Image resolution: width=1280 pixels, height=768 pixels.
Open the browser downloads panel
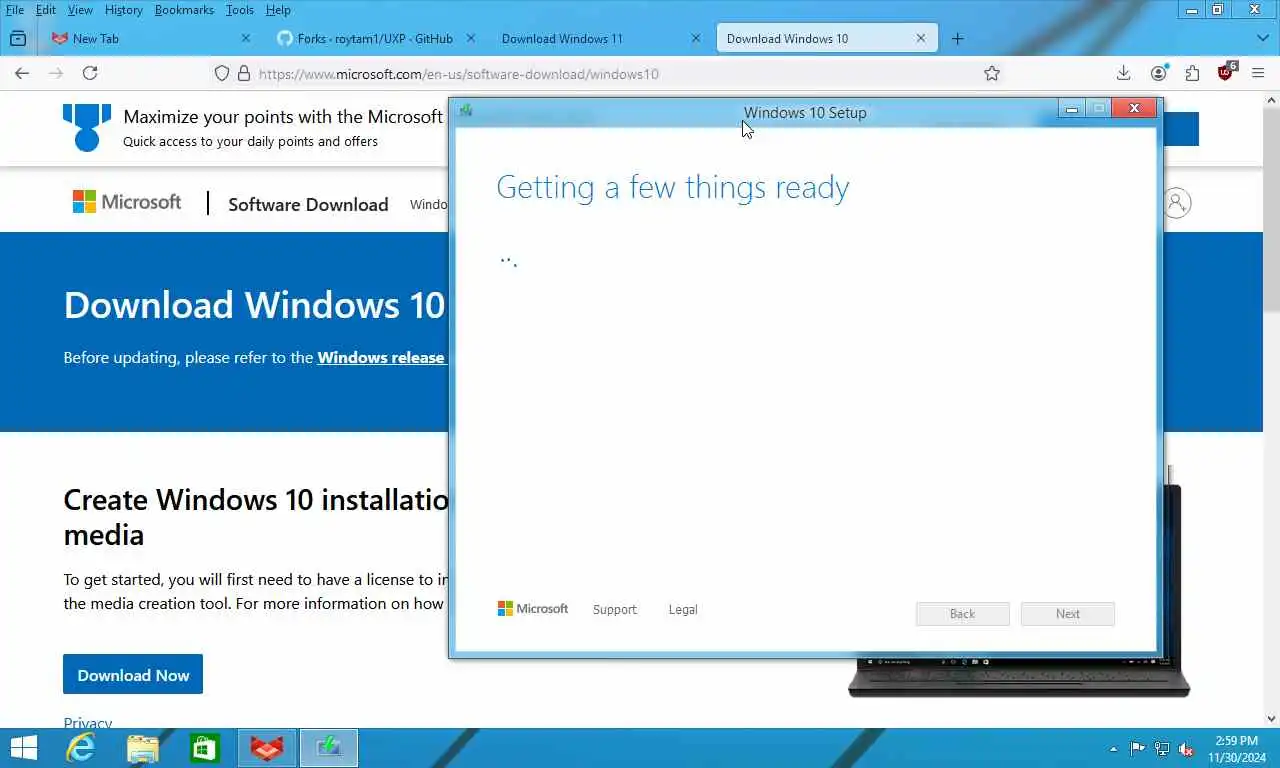(x=1124, y=73)
